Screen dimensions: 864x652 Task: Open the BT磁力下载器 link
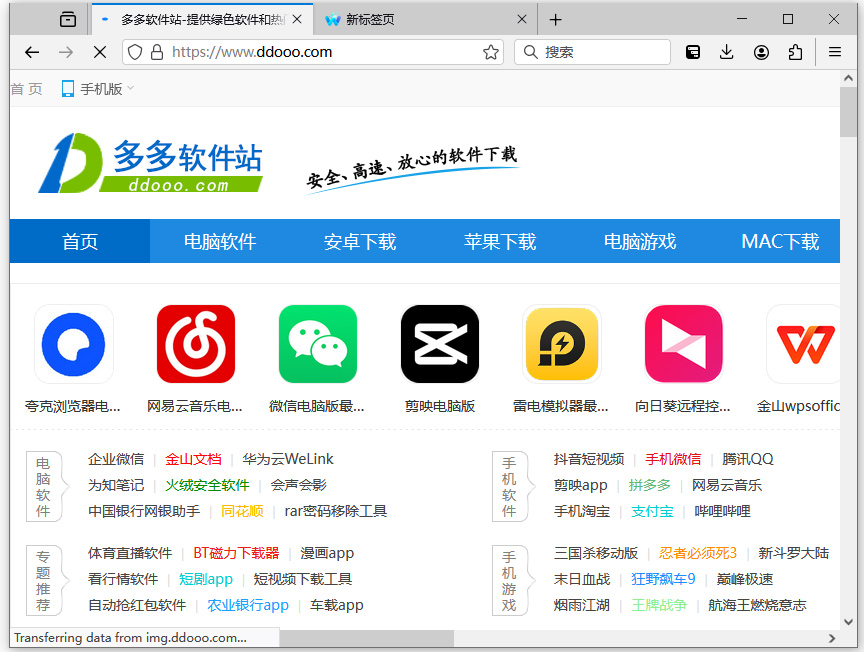coord(236,553)
